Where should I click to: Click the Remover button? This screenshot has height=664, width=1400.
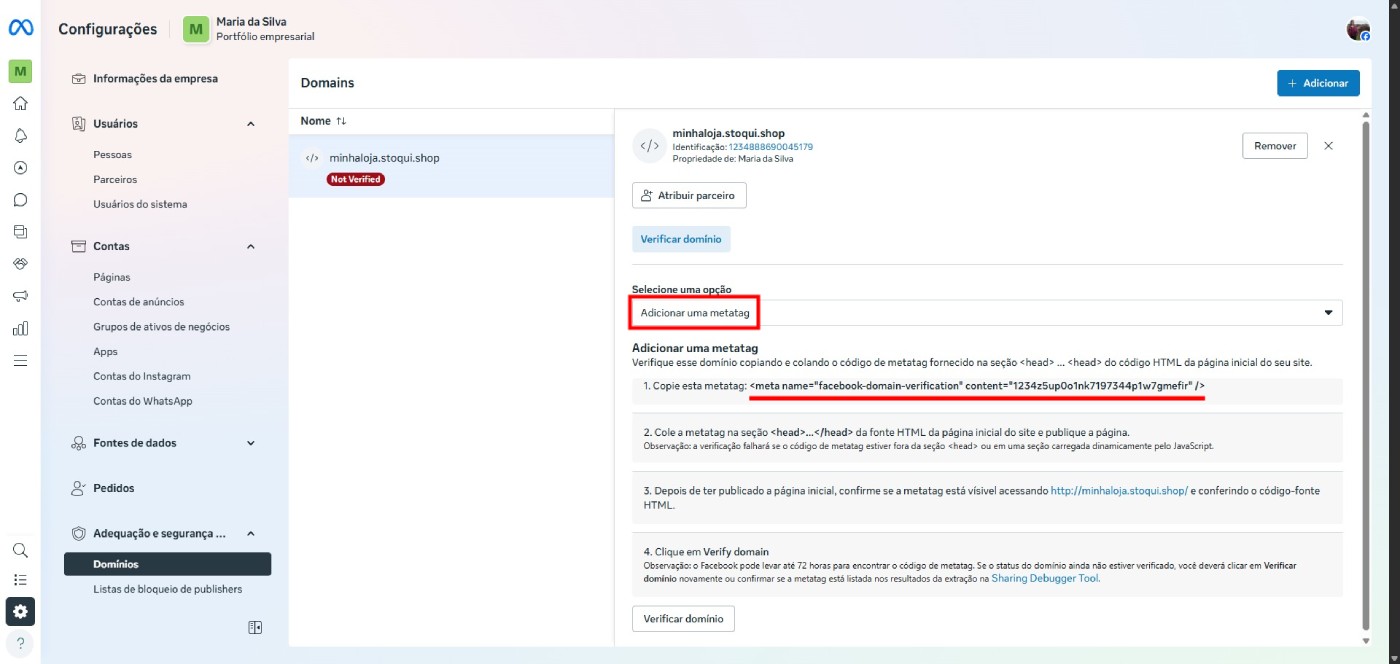coord(1274,146)
